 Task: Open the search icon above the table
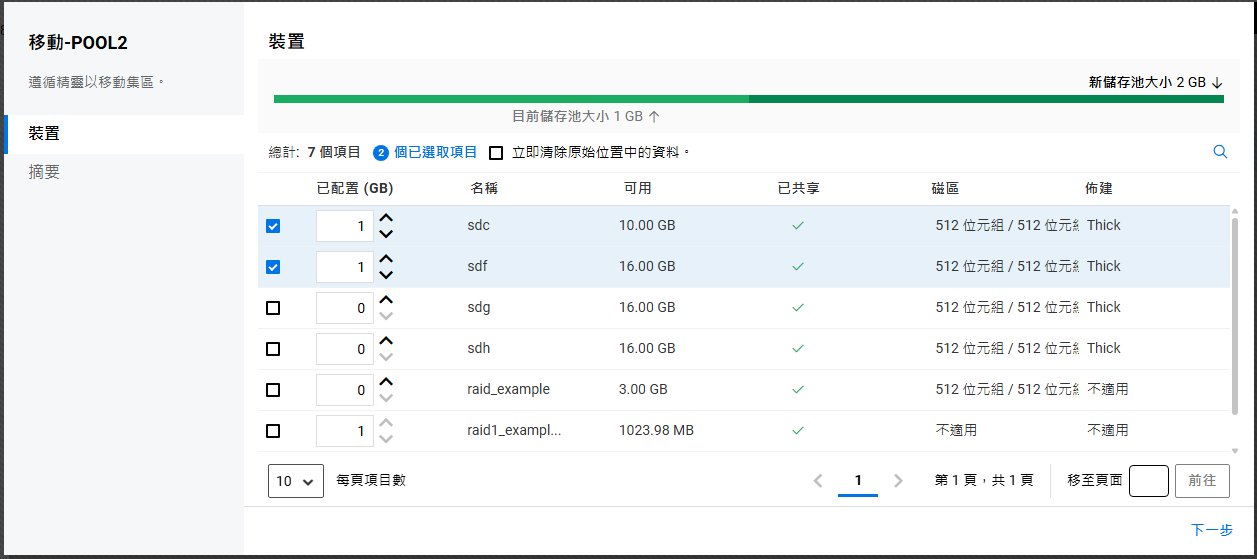click(x=1220, y=152)
